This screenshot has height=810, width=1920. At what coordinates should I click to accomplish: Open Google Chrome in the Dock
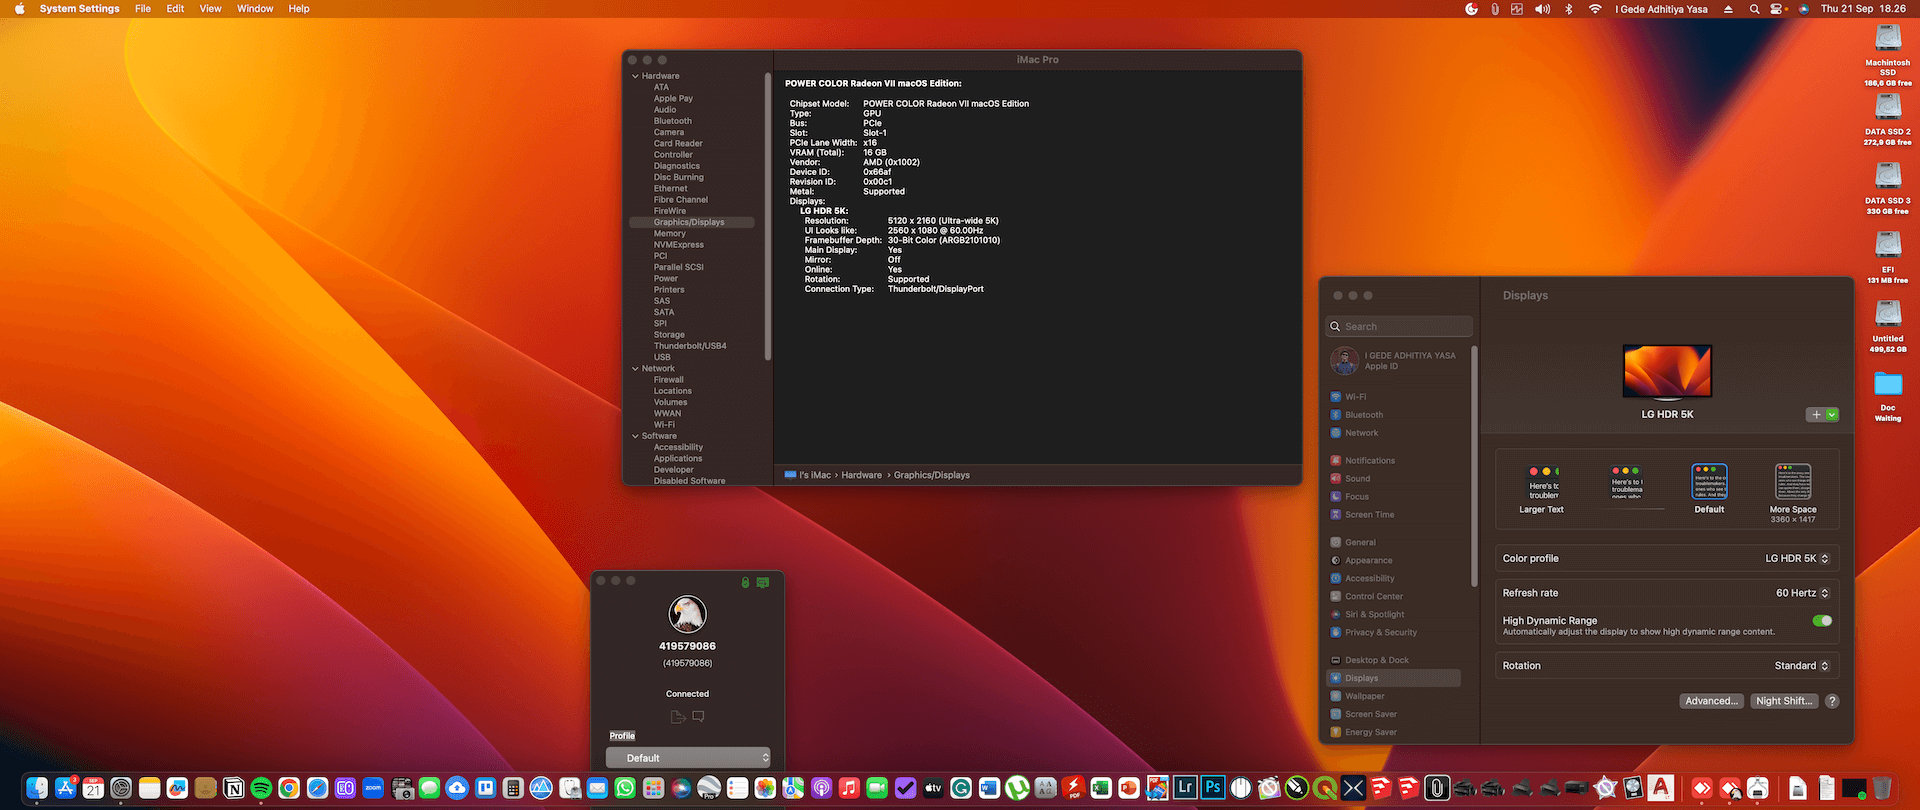click(289, 788)
